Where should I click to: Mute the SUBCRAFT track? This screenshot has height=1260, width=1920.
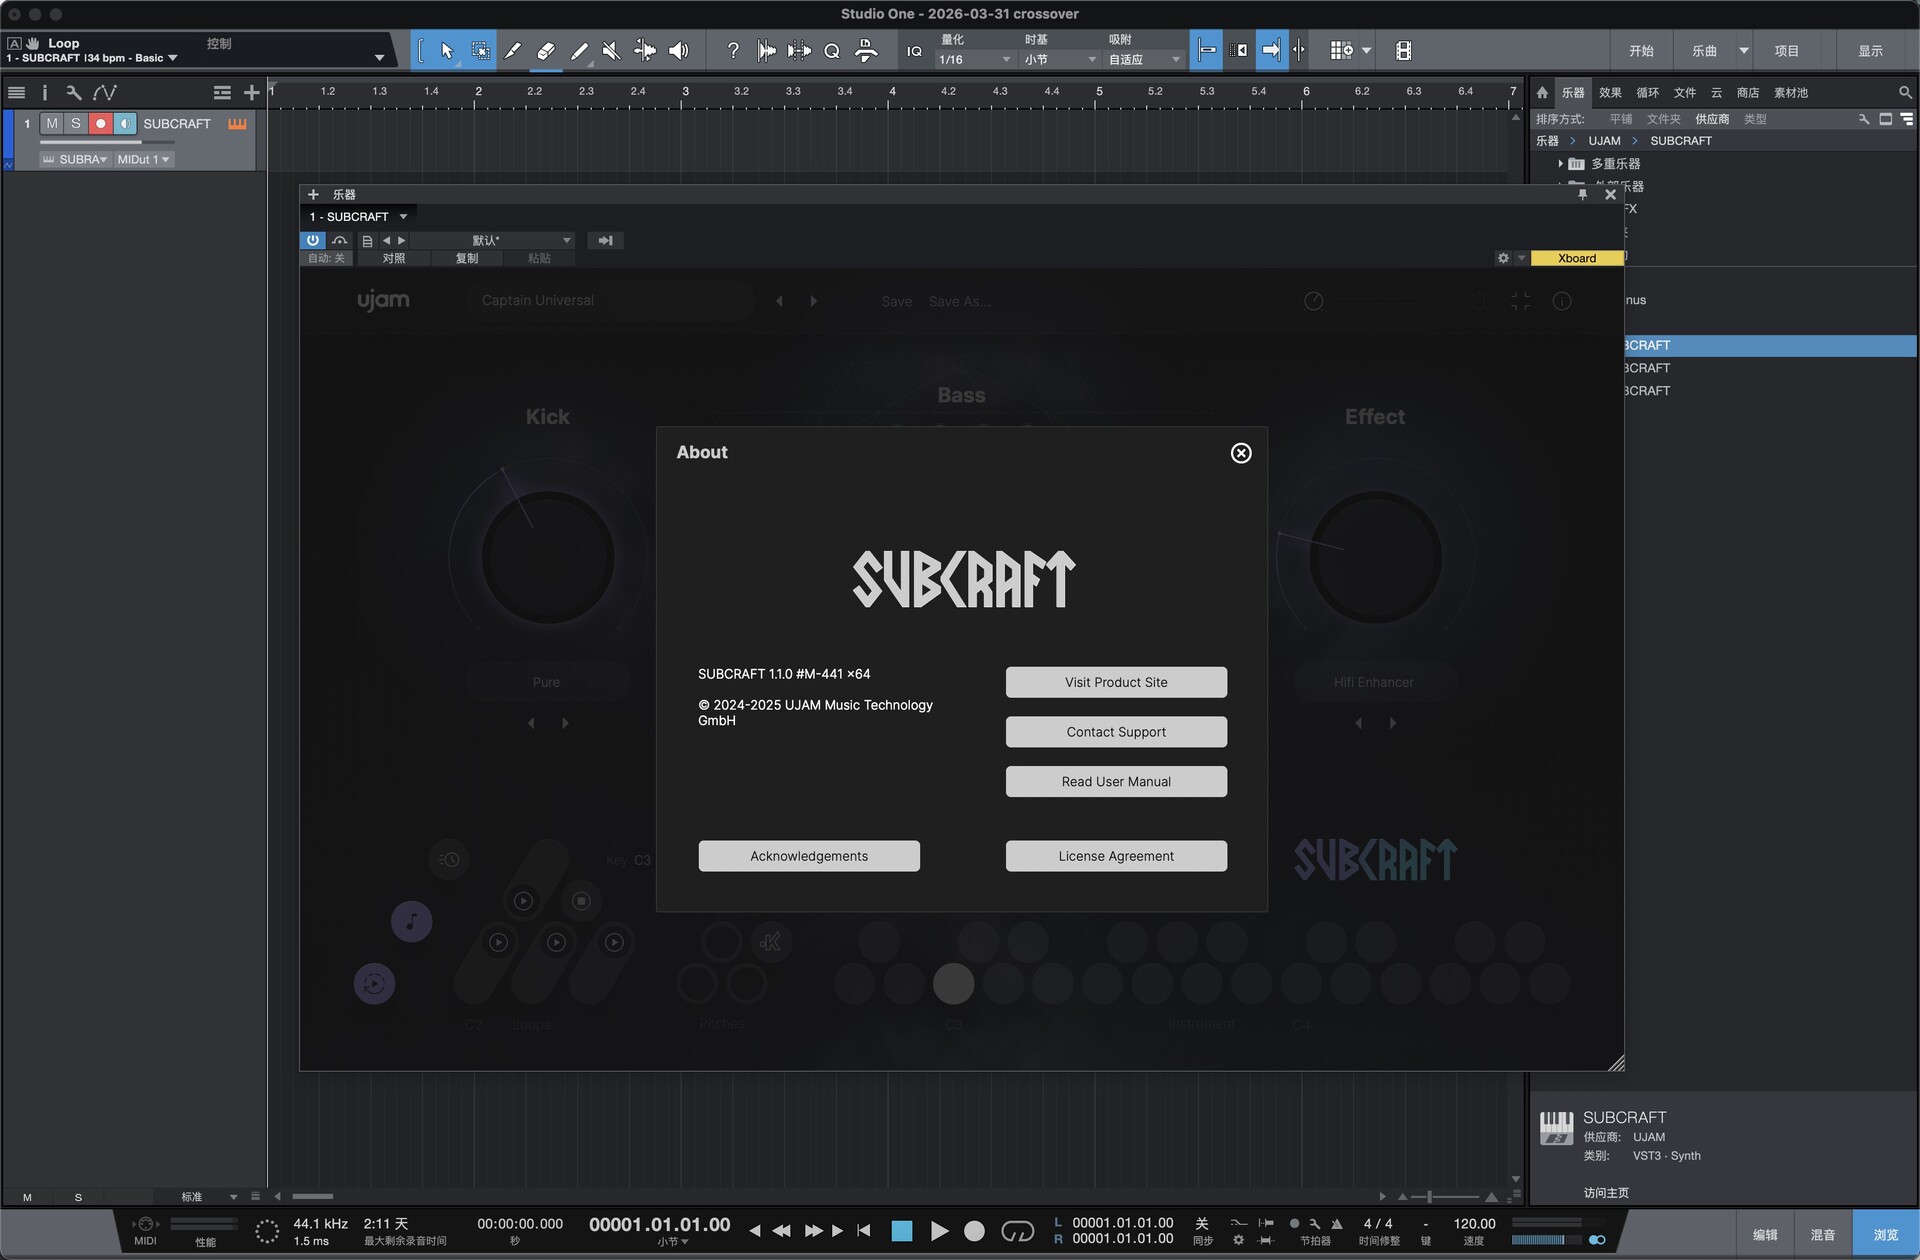52,123
